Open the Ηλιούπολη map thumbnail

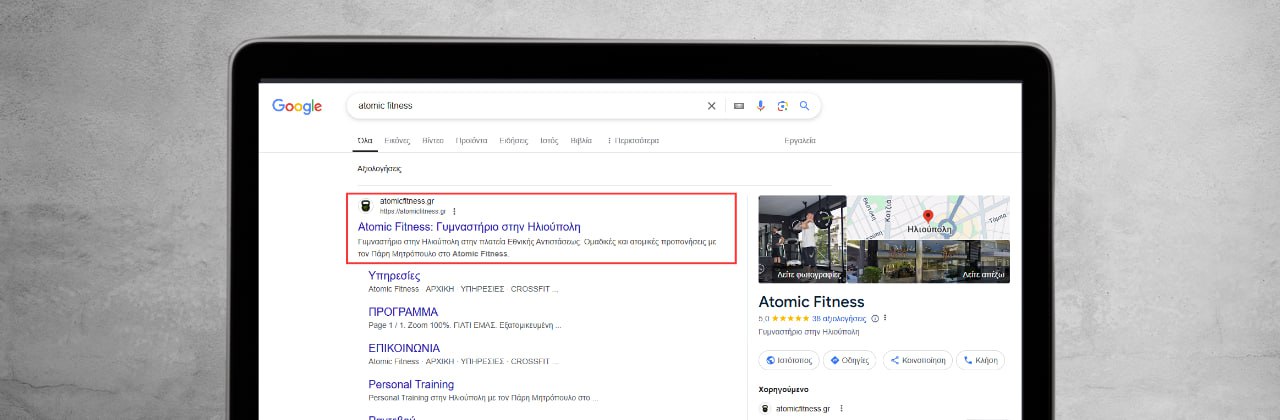(x=929, y=217)
